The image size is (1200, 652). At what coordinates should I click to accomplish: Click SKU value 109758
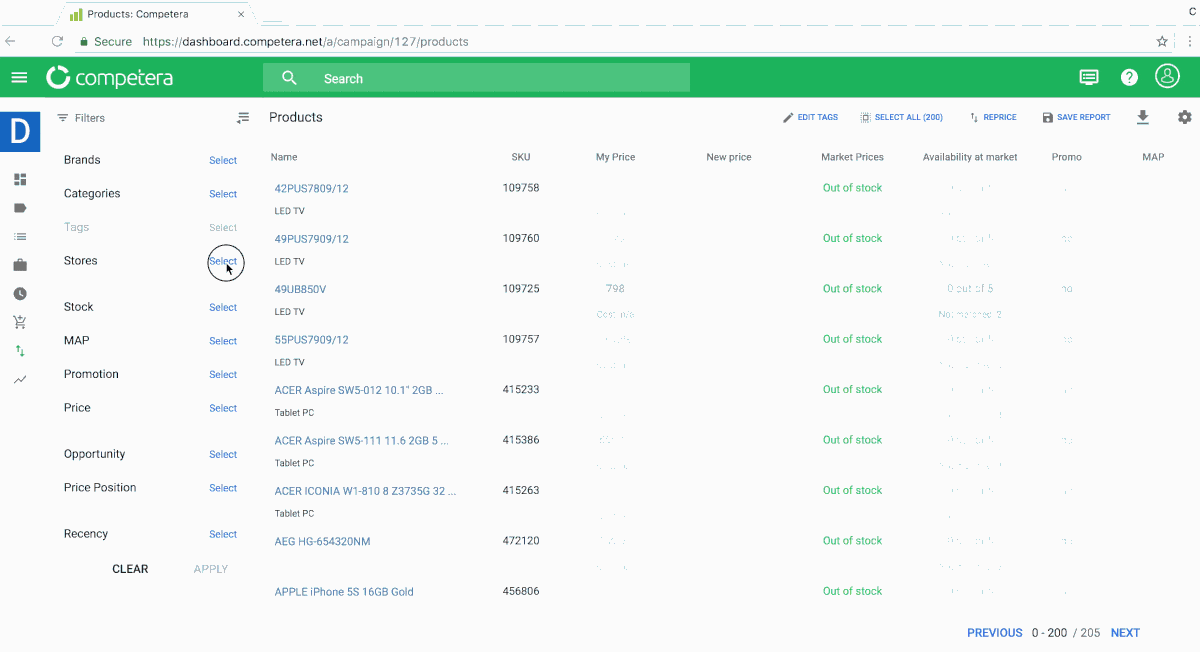point(521,188)
